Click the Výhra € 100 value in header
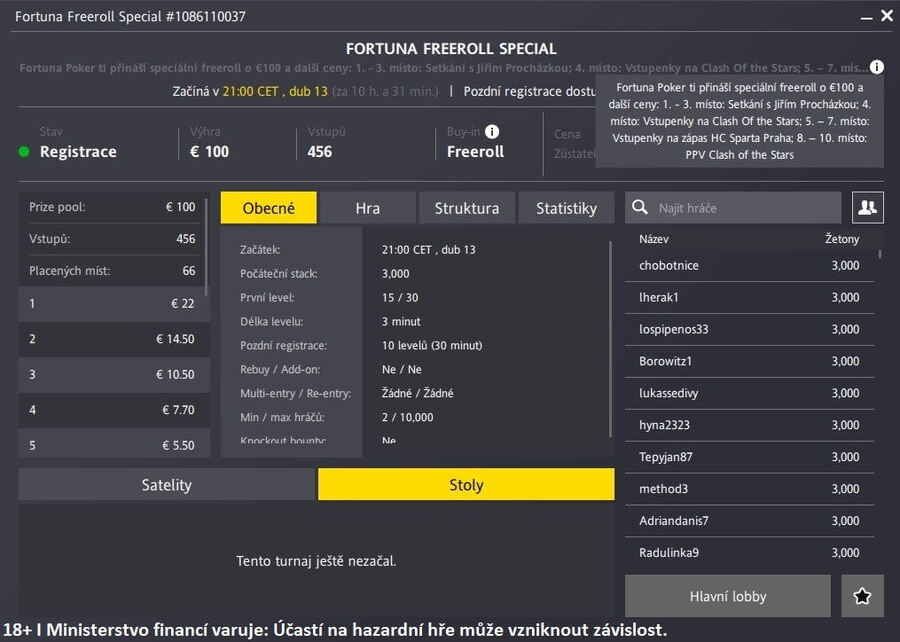Viewport: 900px width, 642px height. coord(209,152)
